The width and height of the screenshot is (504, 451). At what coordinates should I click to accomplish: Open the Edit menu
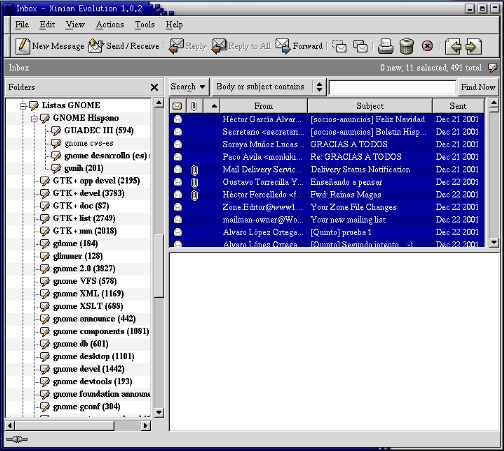tap(47, 25)
